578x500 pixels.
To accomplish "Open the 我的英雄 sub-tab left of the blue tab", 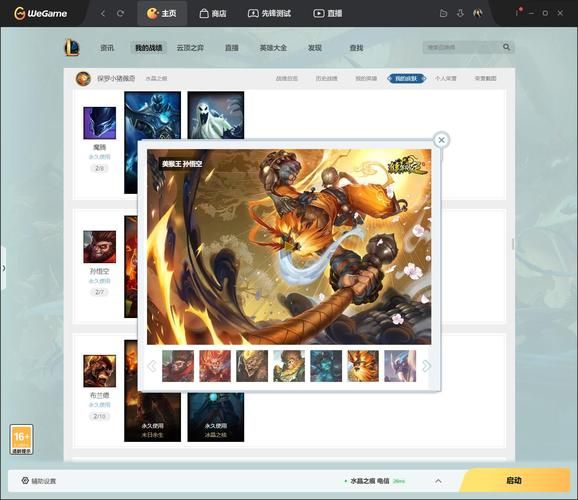I will 366,79.
